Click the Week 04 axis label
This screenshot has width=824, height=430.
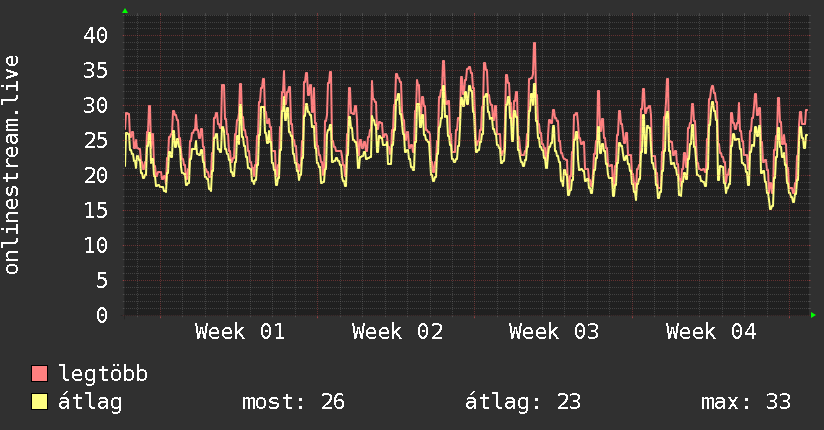(711, 332)
